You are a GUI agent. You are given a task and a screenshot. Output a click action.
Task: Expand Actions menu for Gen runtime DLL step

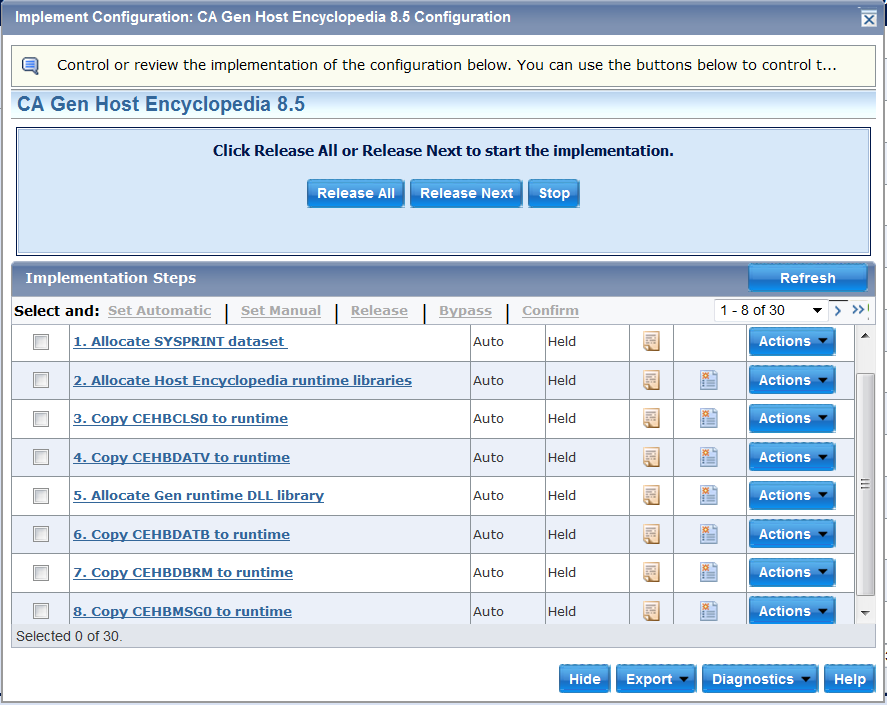792,495
